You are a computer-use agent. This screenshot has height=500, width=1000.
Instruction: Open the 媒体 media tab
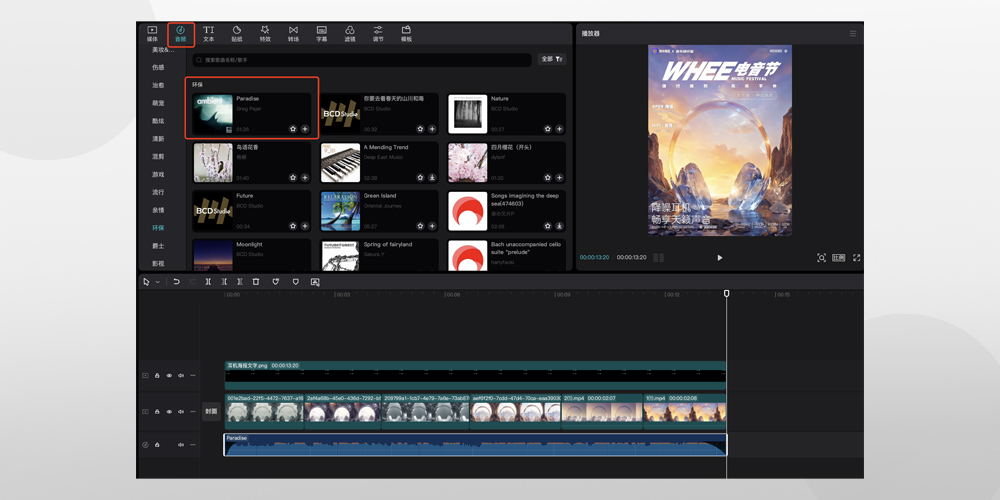(x=152, y=33)
